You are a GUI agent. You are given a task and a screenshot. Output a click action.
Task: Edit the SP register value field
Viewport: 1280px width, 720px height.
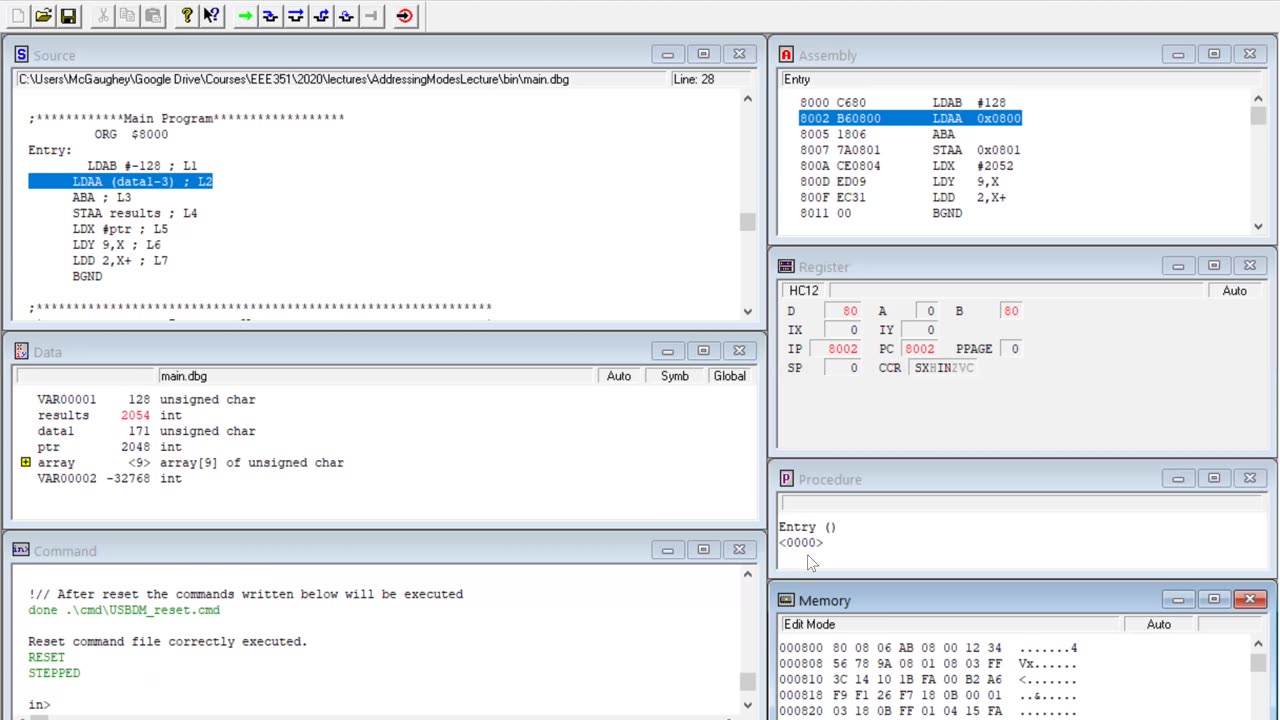(842, 368)
